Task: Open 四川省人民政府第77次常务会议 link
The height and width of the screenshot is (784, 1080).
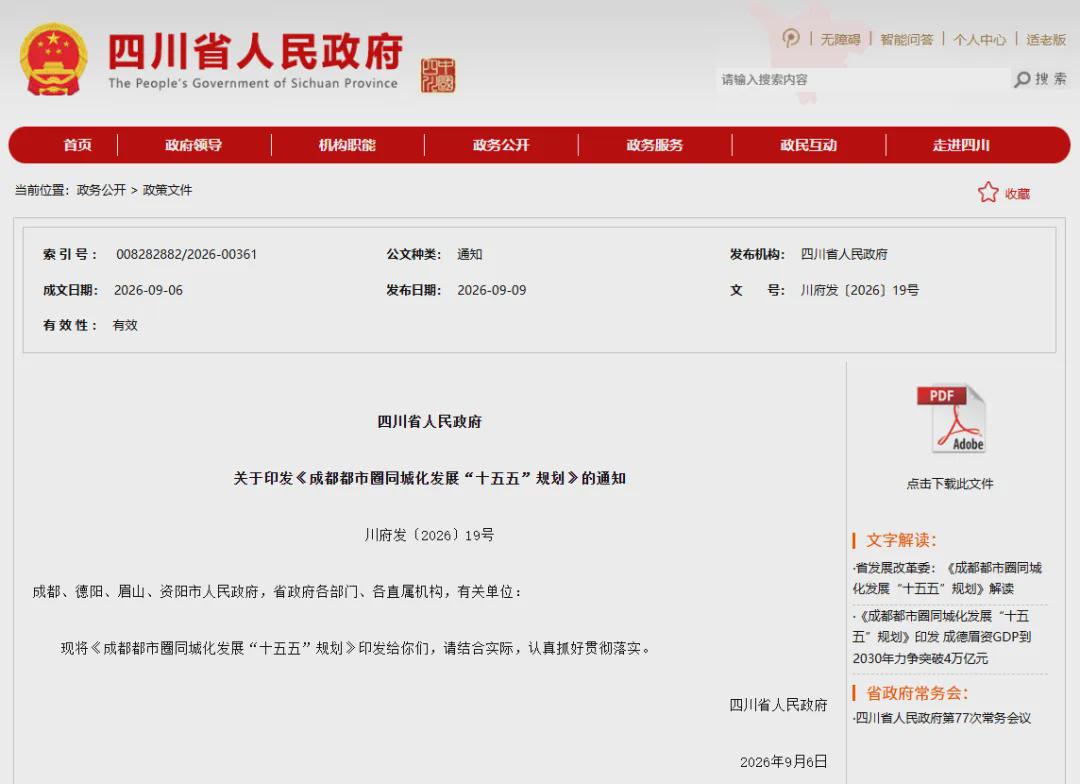Action: click(942, 718)
